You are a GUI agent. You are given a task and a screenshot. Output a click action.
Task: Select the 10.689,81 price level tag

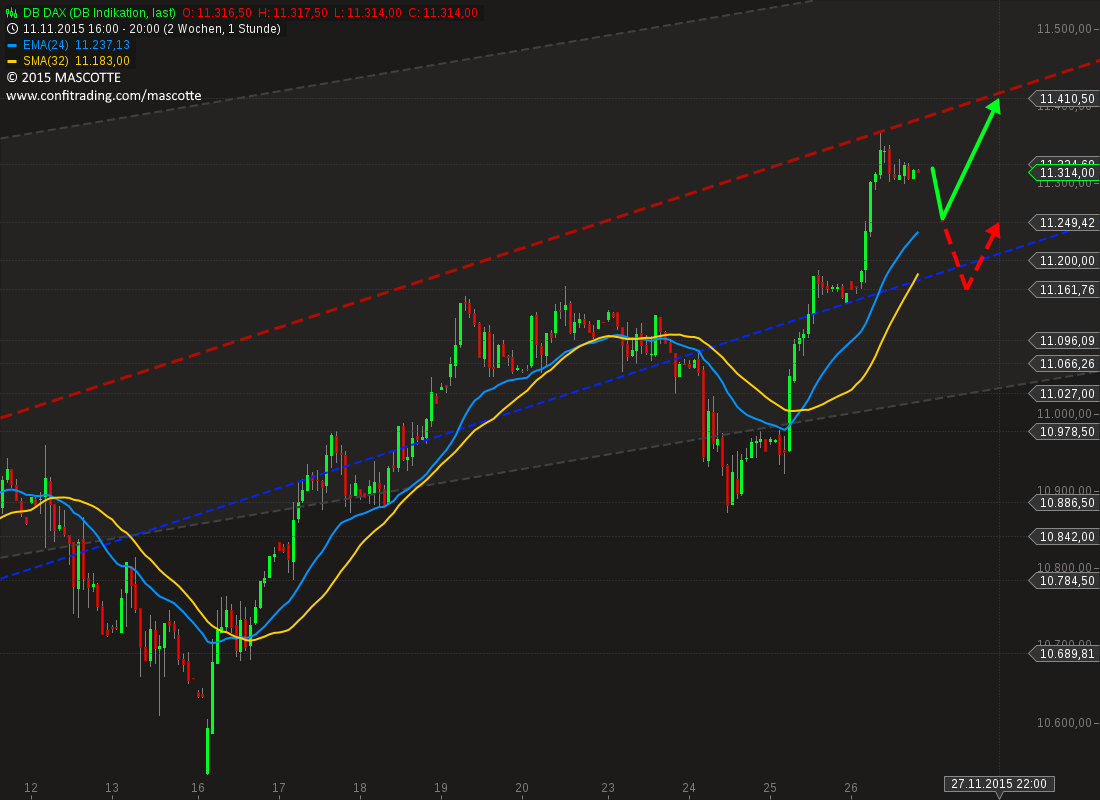(1065, 653)
